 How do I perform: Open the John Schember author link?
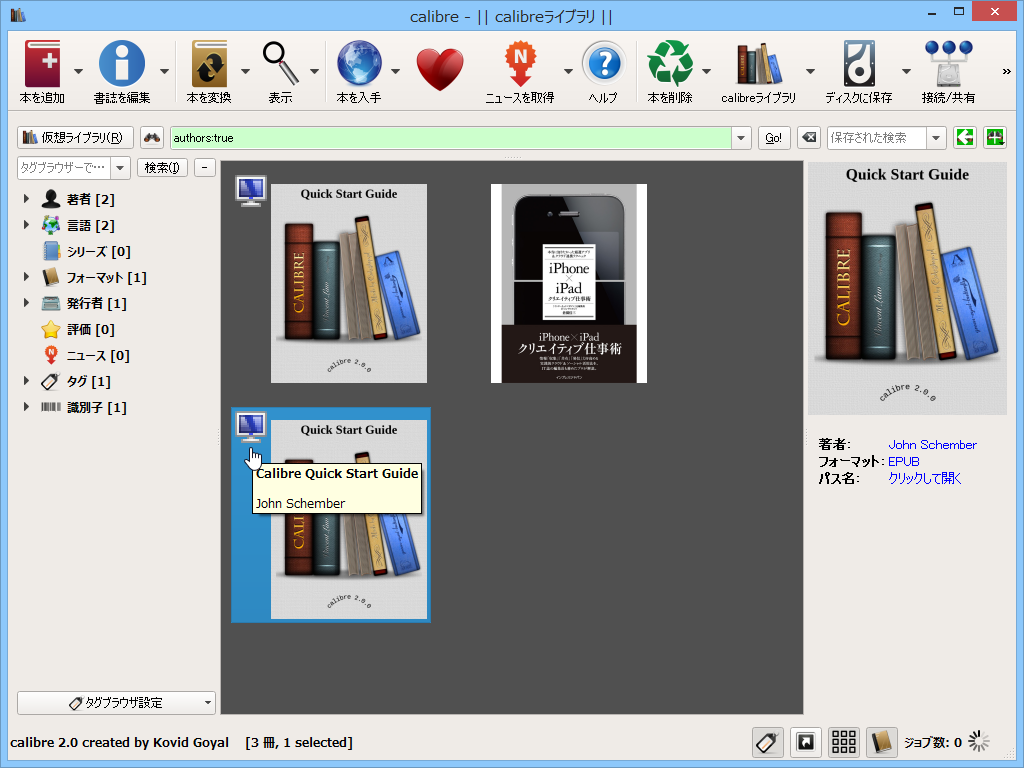pos(932,445)
